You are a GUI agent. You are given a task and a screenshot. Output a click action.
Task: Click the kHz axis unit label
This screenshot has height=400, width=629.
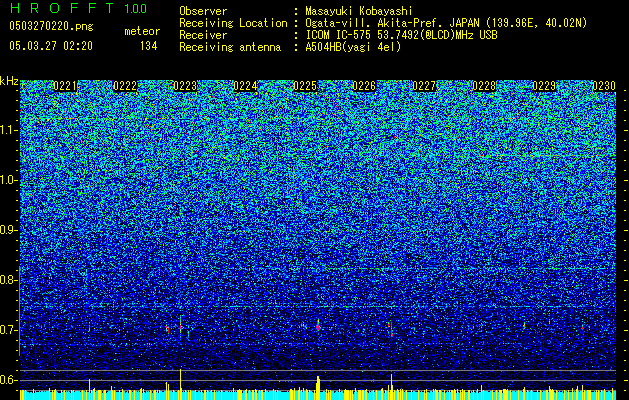pos(9,81)
